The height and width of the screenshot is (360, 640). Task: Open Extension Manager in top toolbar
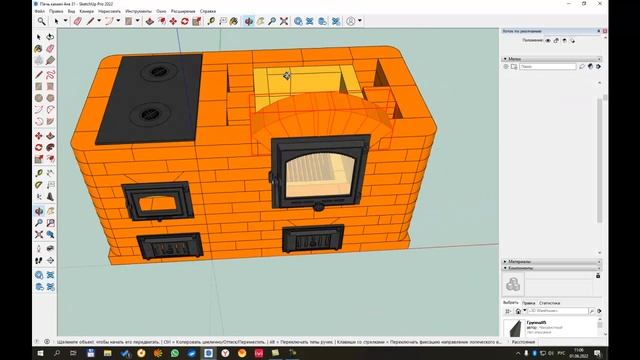tap(336, 21)
